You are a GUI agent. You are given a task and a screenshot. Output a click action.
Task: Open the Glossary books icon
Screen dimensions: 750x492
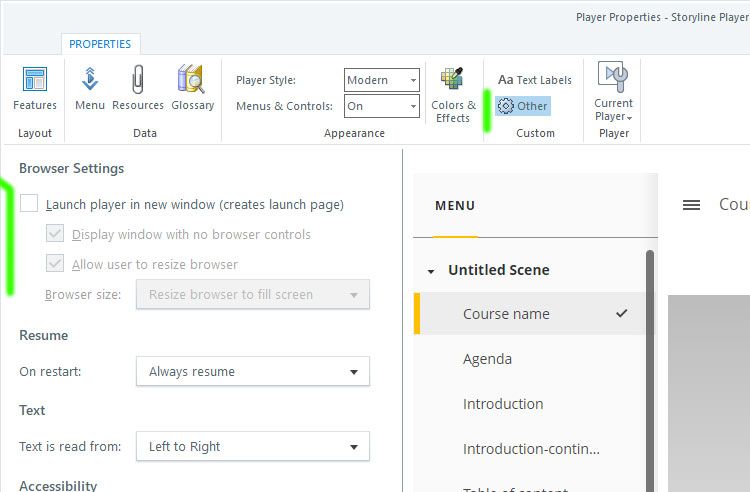click(192, 88)
